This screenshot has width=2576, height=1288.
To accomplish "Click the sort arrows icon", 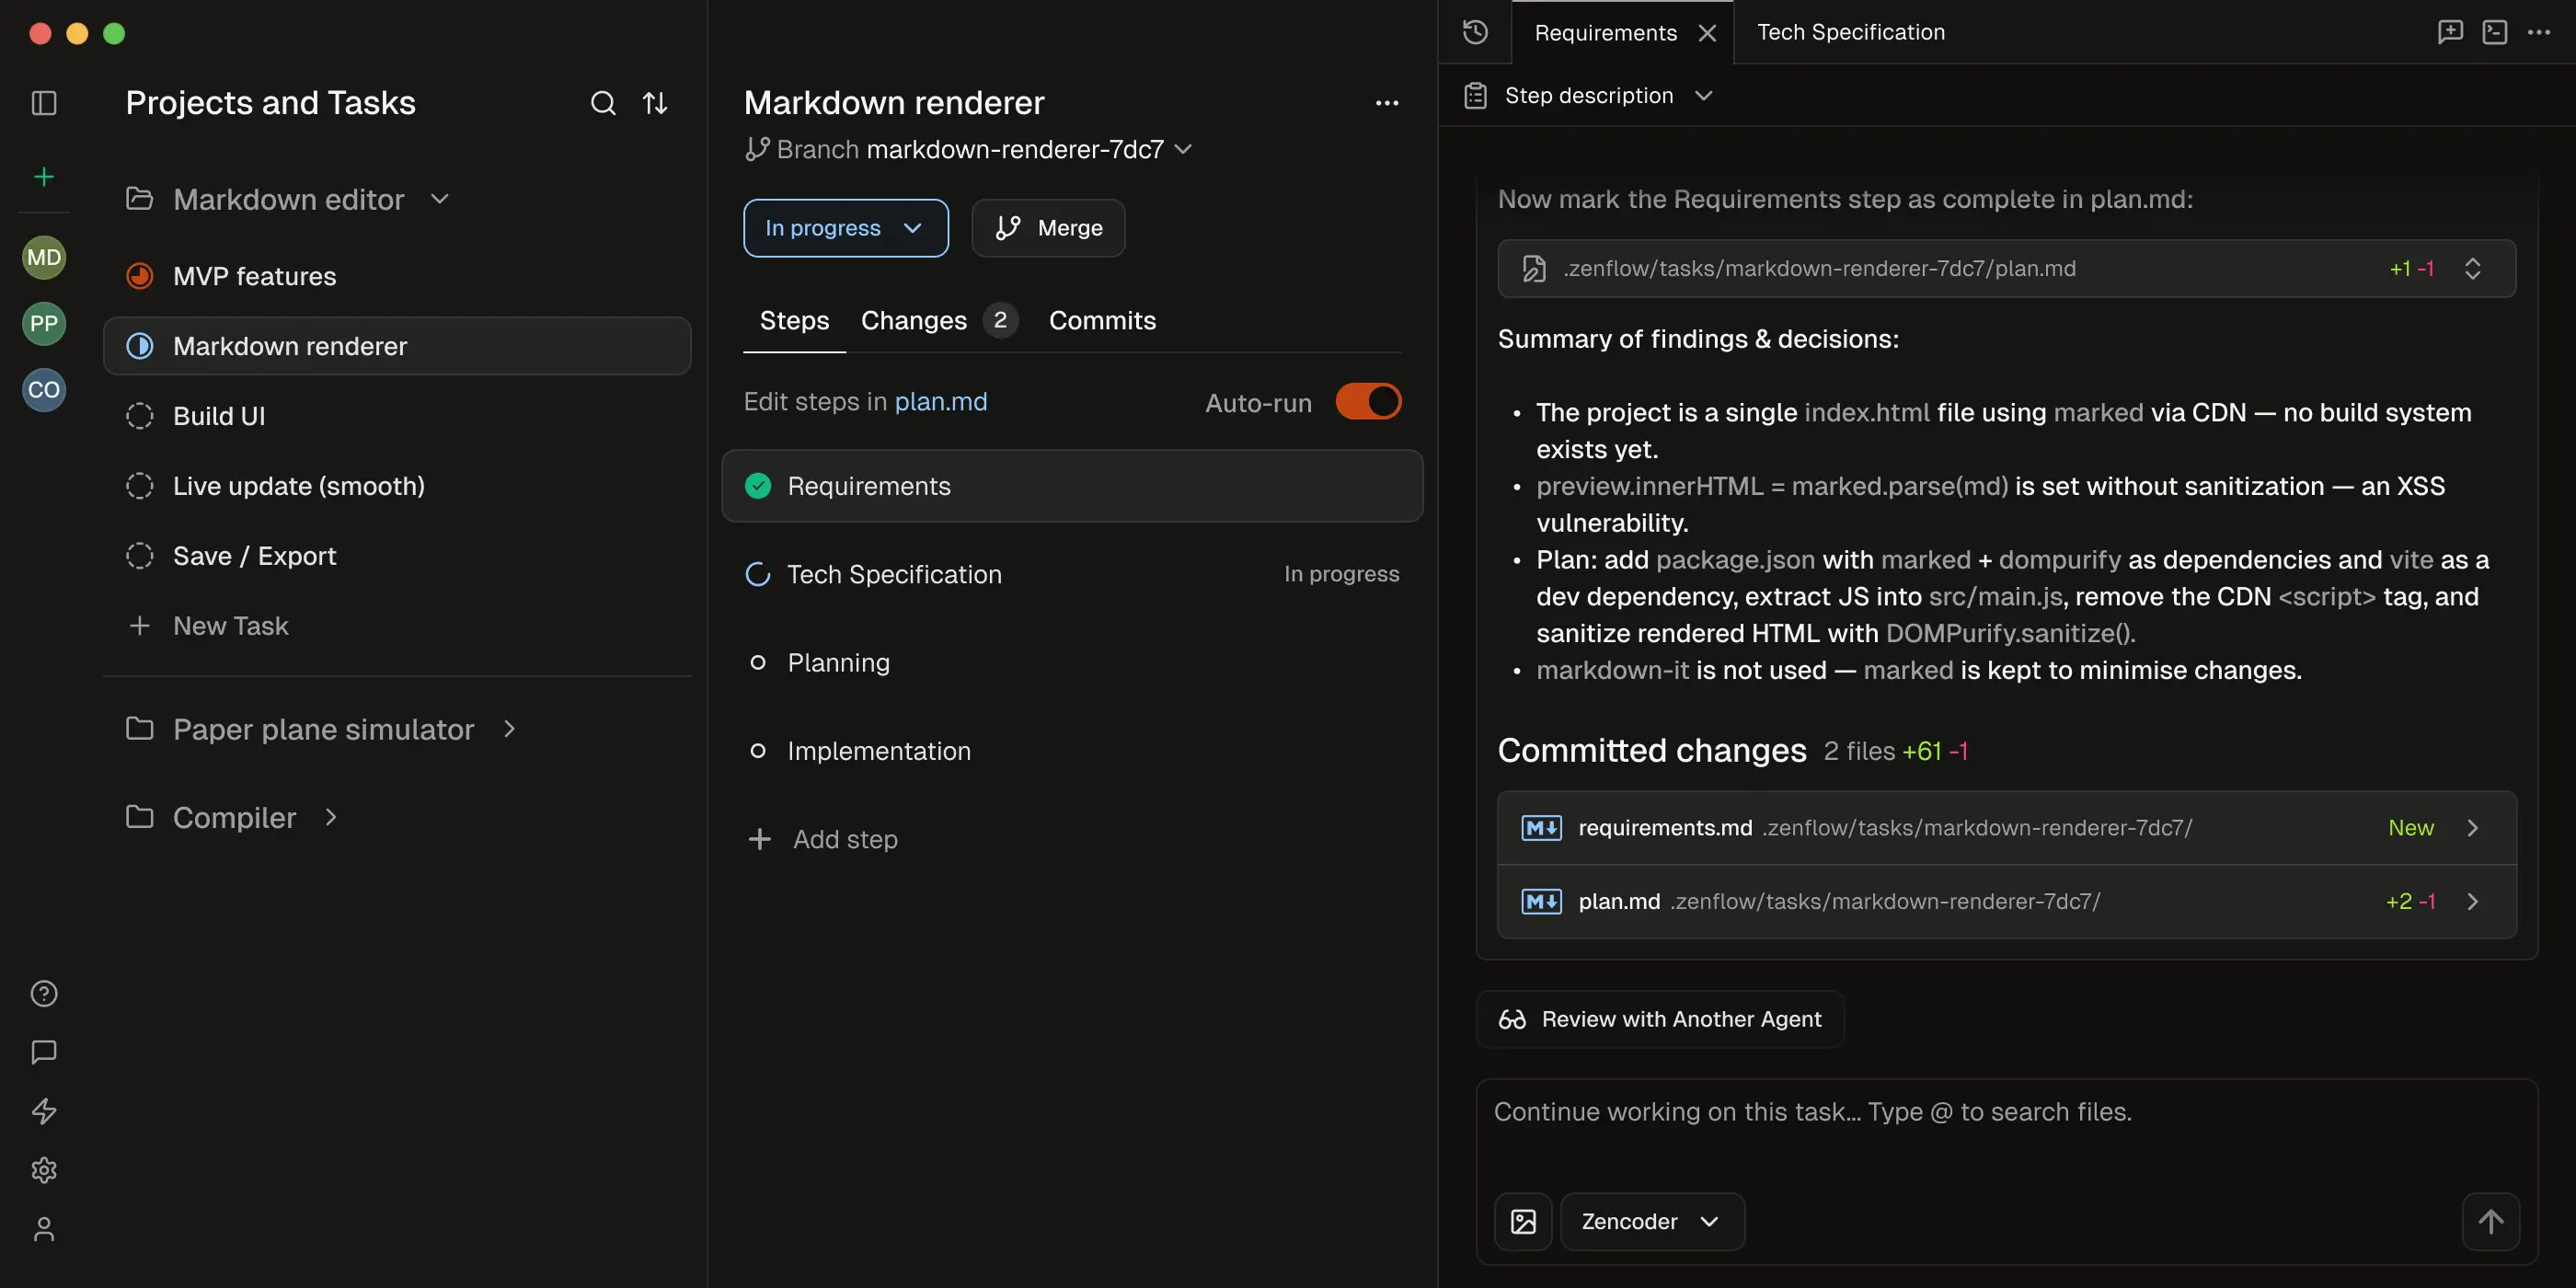I will coord(655,103).
